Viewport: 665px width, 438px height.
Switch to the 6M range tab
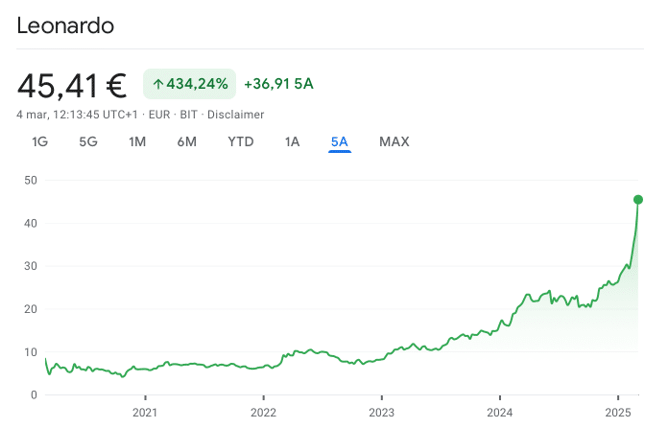[187, 142]
